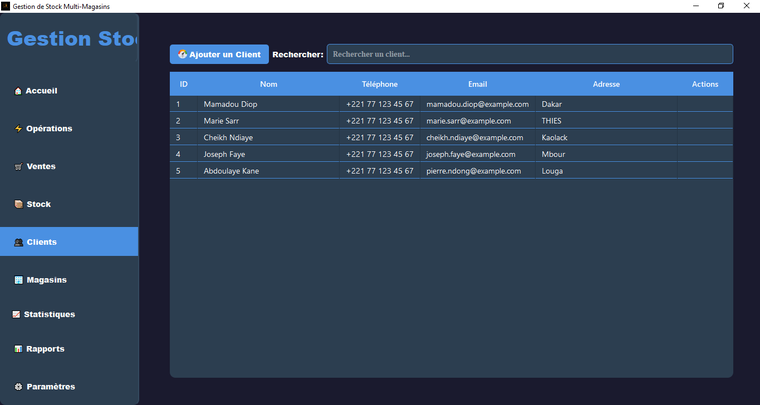
Task: Click the report icon beside Rapports
Action: point(18,350)
